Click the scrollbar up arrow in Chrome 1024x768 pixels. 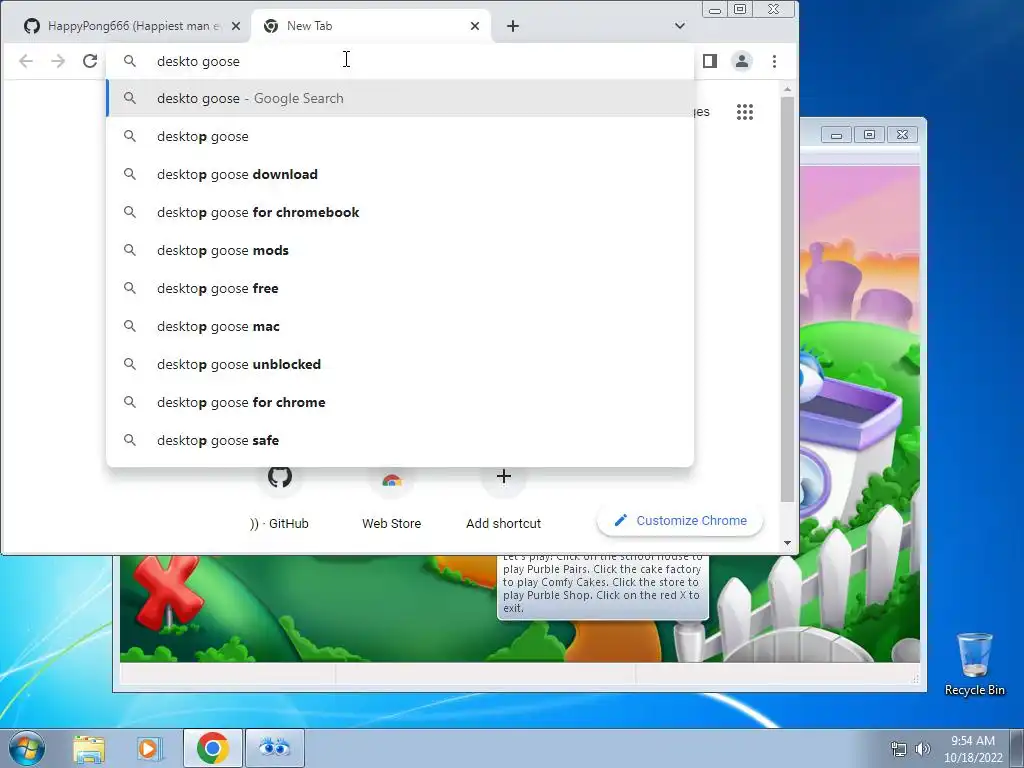787,89
